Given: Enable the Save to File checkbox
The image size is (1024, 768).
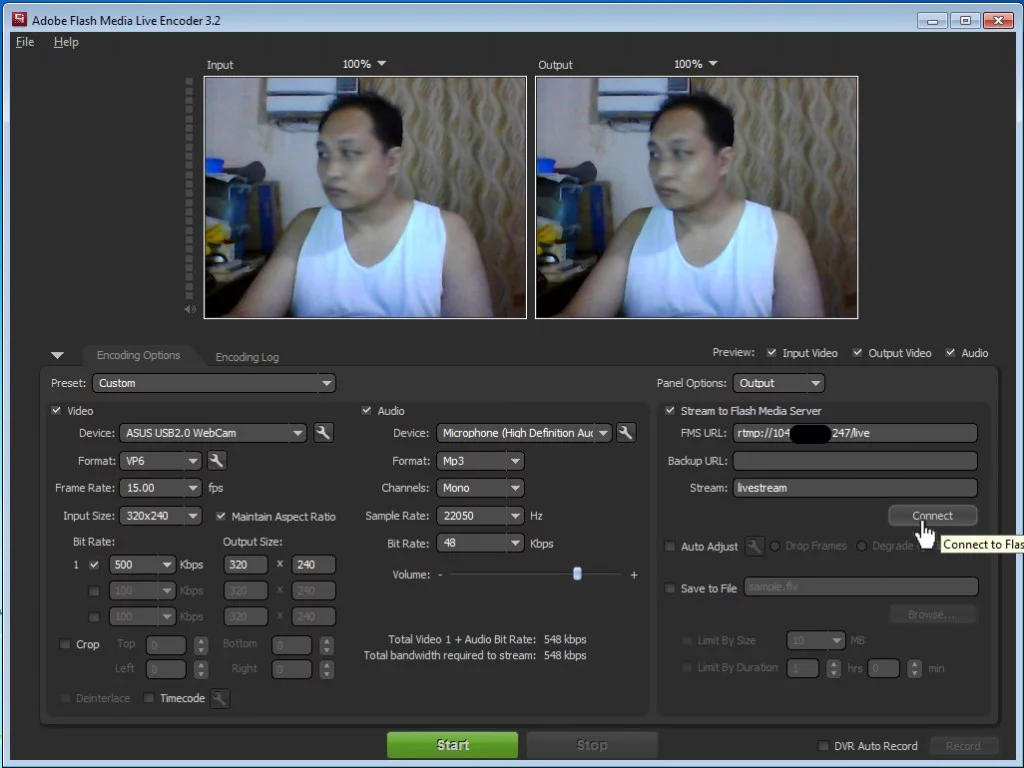Looking at the screenshot, I should (x=670, y=588).
